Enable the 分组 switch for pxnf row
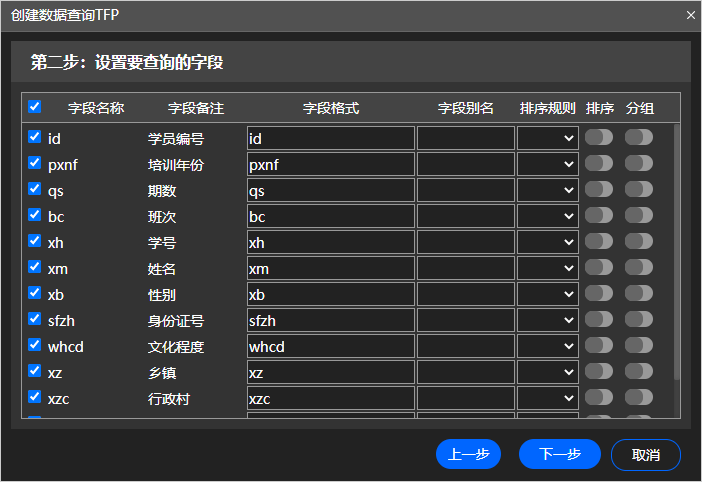 (x=639, y=163)
